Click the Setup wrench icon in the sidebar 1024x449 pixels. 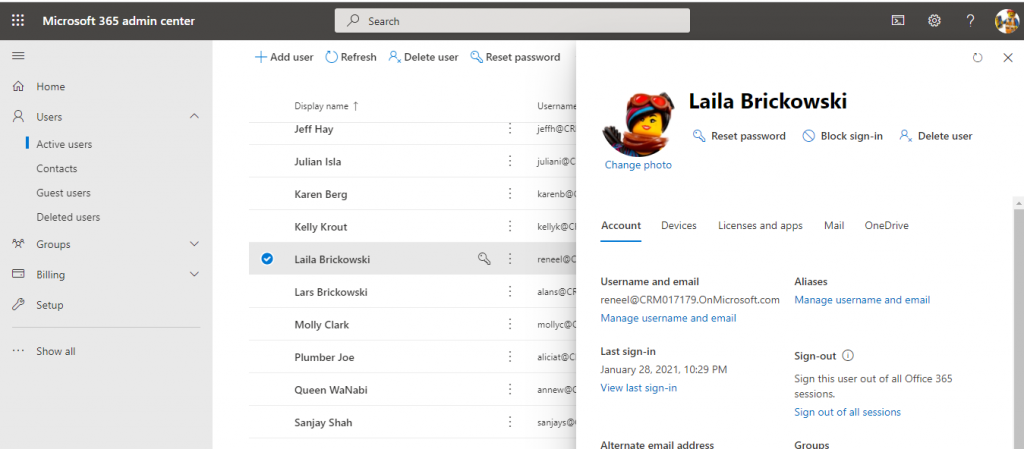[x=18, y=305]
